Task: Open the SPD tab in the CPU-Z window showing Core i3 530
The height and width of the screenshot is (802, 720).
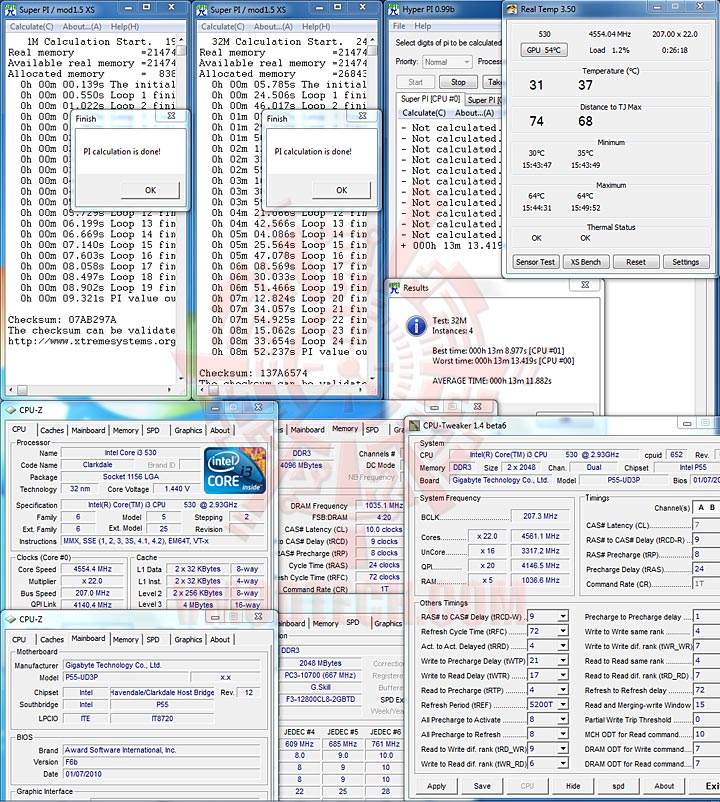Action: (x=153, y=430)
